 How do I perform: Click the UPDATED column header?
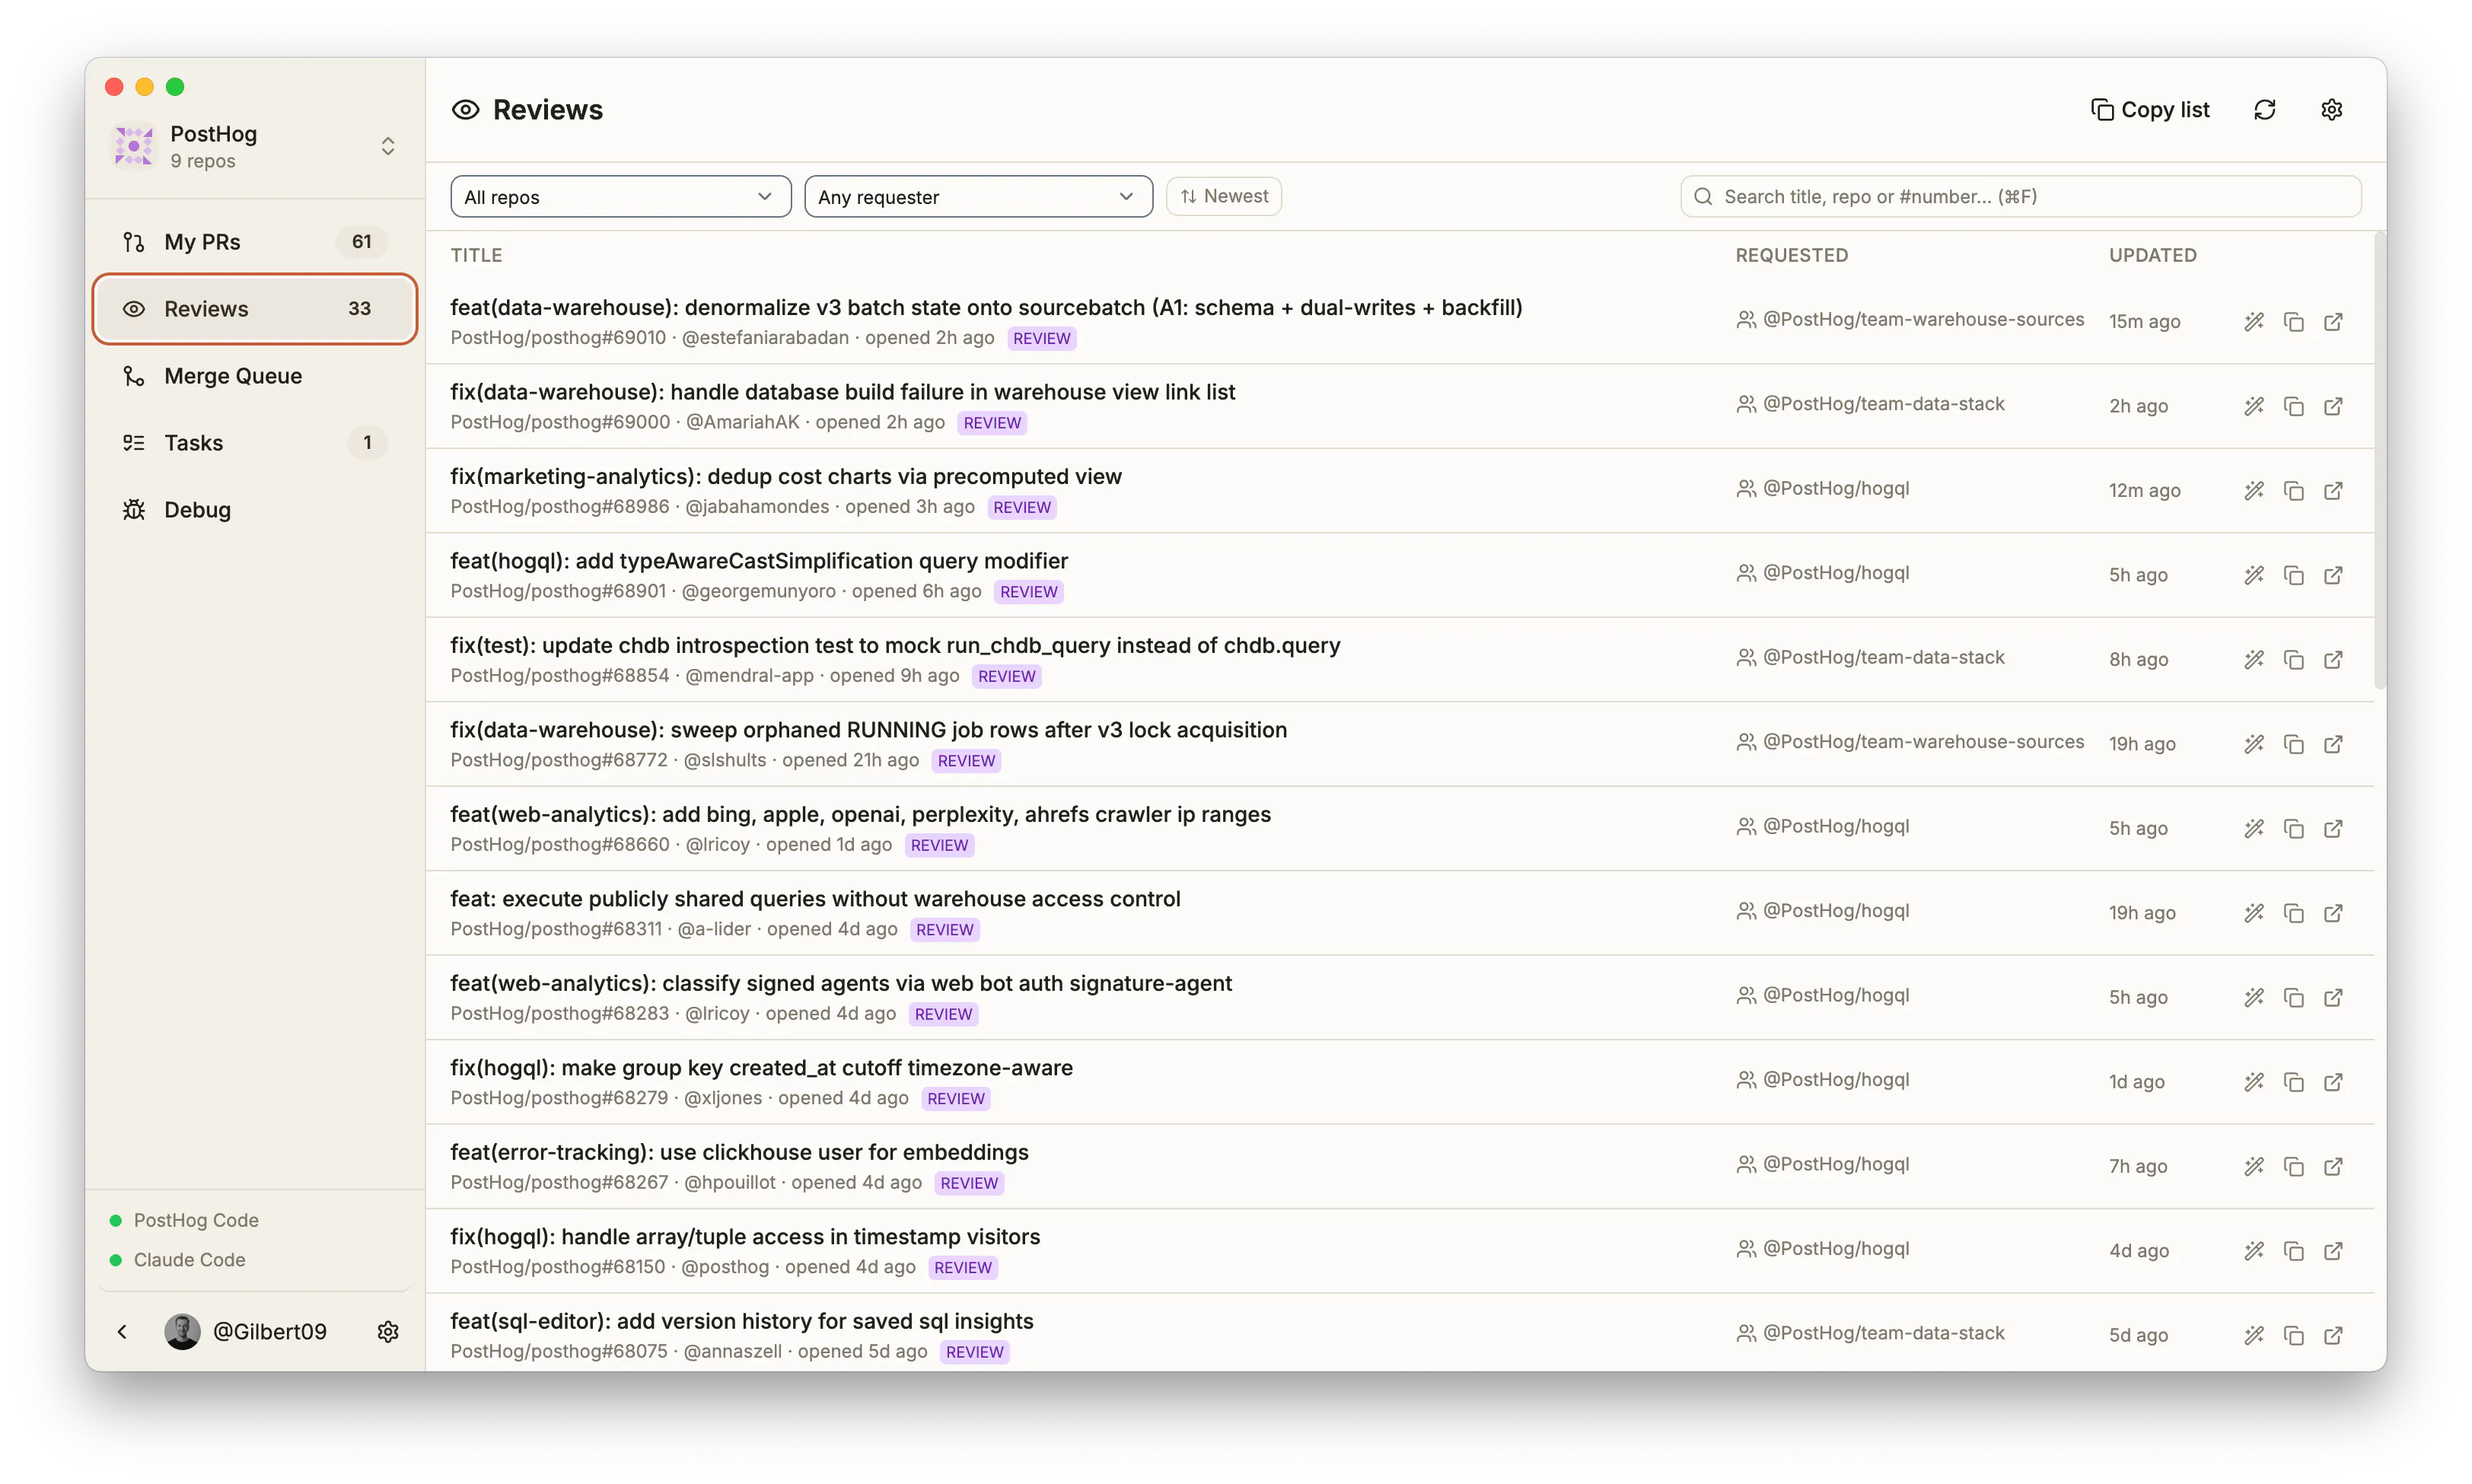[x=2152, y=255]
